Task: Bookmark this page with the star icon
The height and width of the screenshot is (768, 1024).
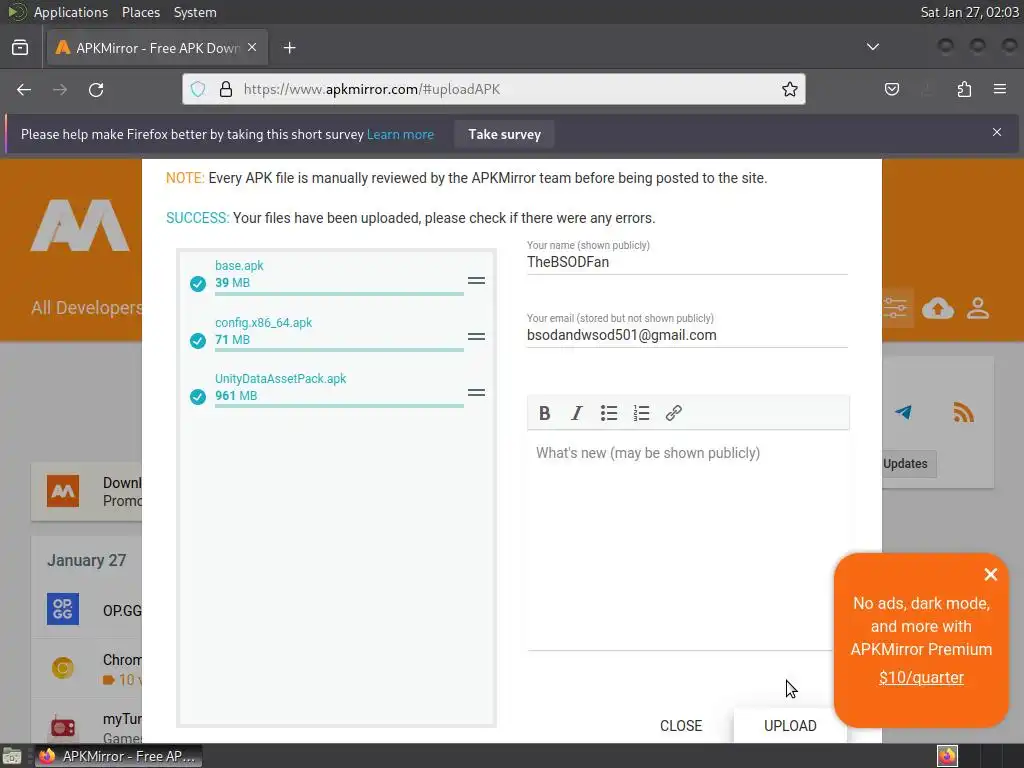Action: pos(790,89)
